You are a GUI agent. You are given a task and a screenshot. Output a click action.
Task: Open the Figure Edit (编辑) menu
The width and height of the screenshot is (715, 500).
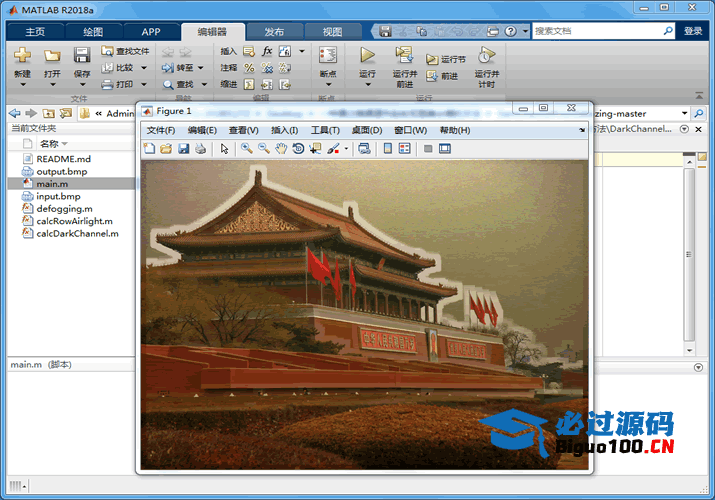pos(202,130)
